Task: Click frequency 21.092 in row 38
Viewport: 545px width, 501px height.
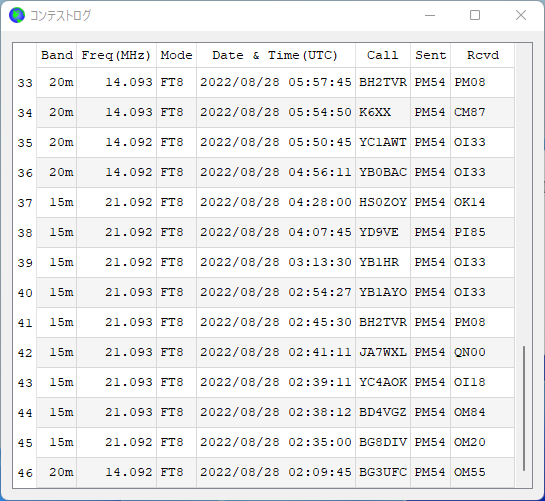Action: [129, 232]
